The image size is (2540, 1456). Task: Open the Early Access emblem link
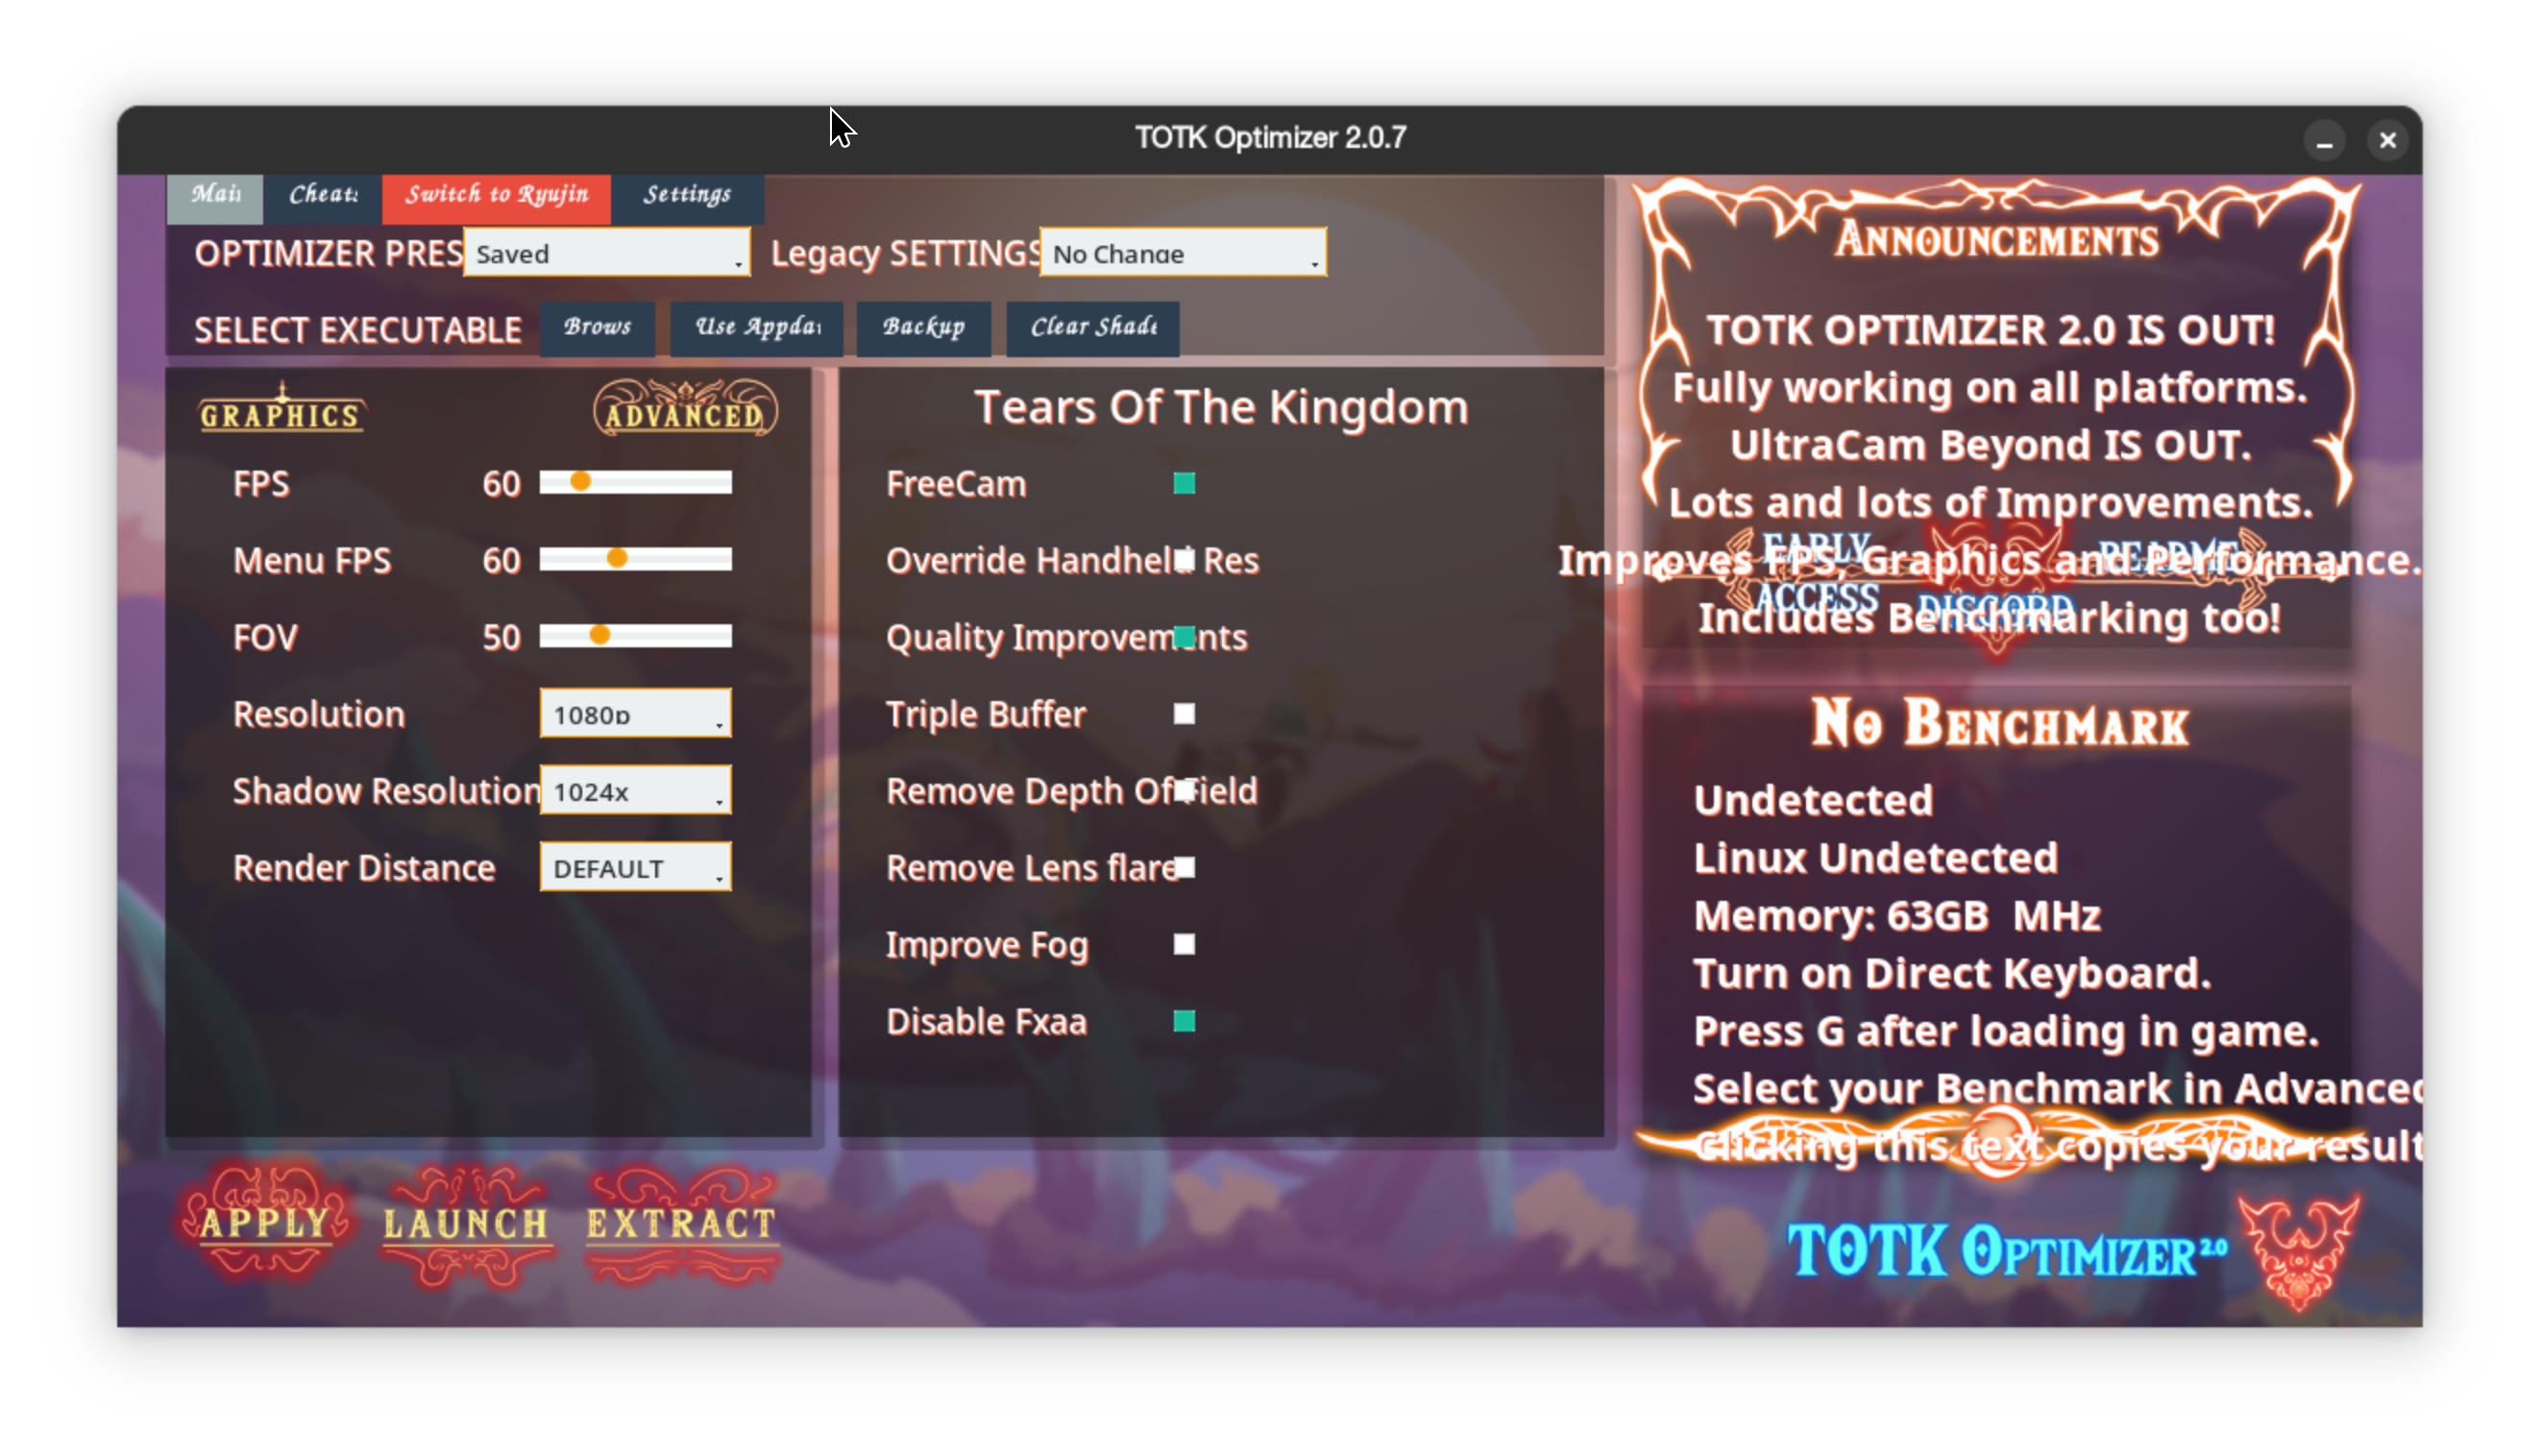click(1817, 574)
